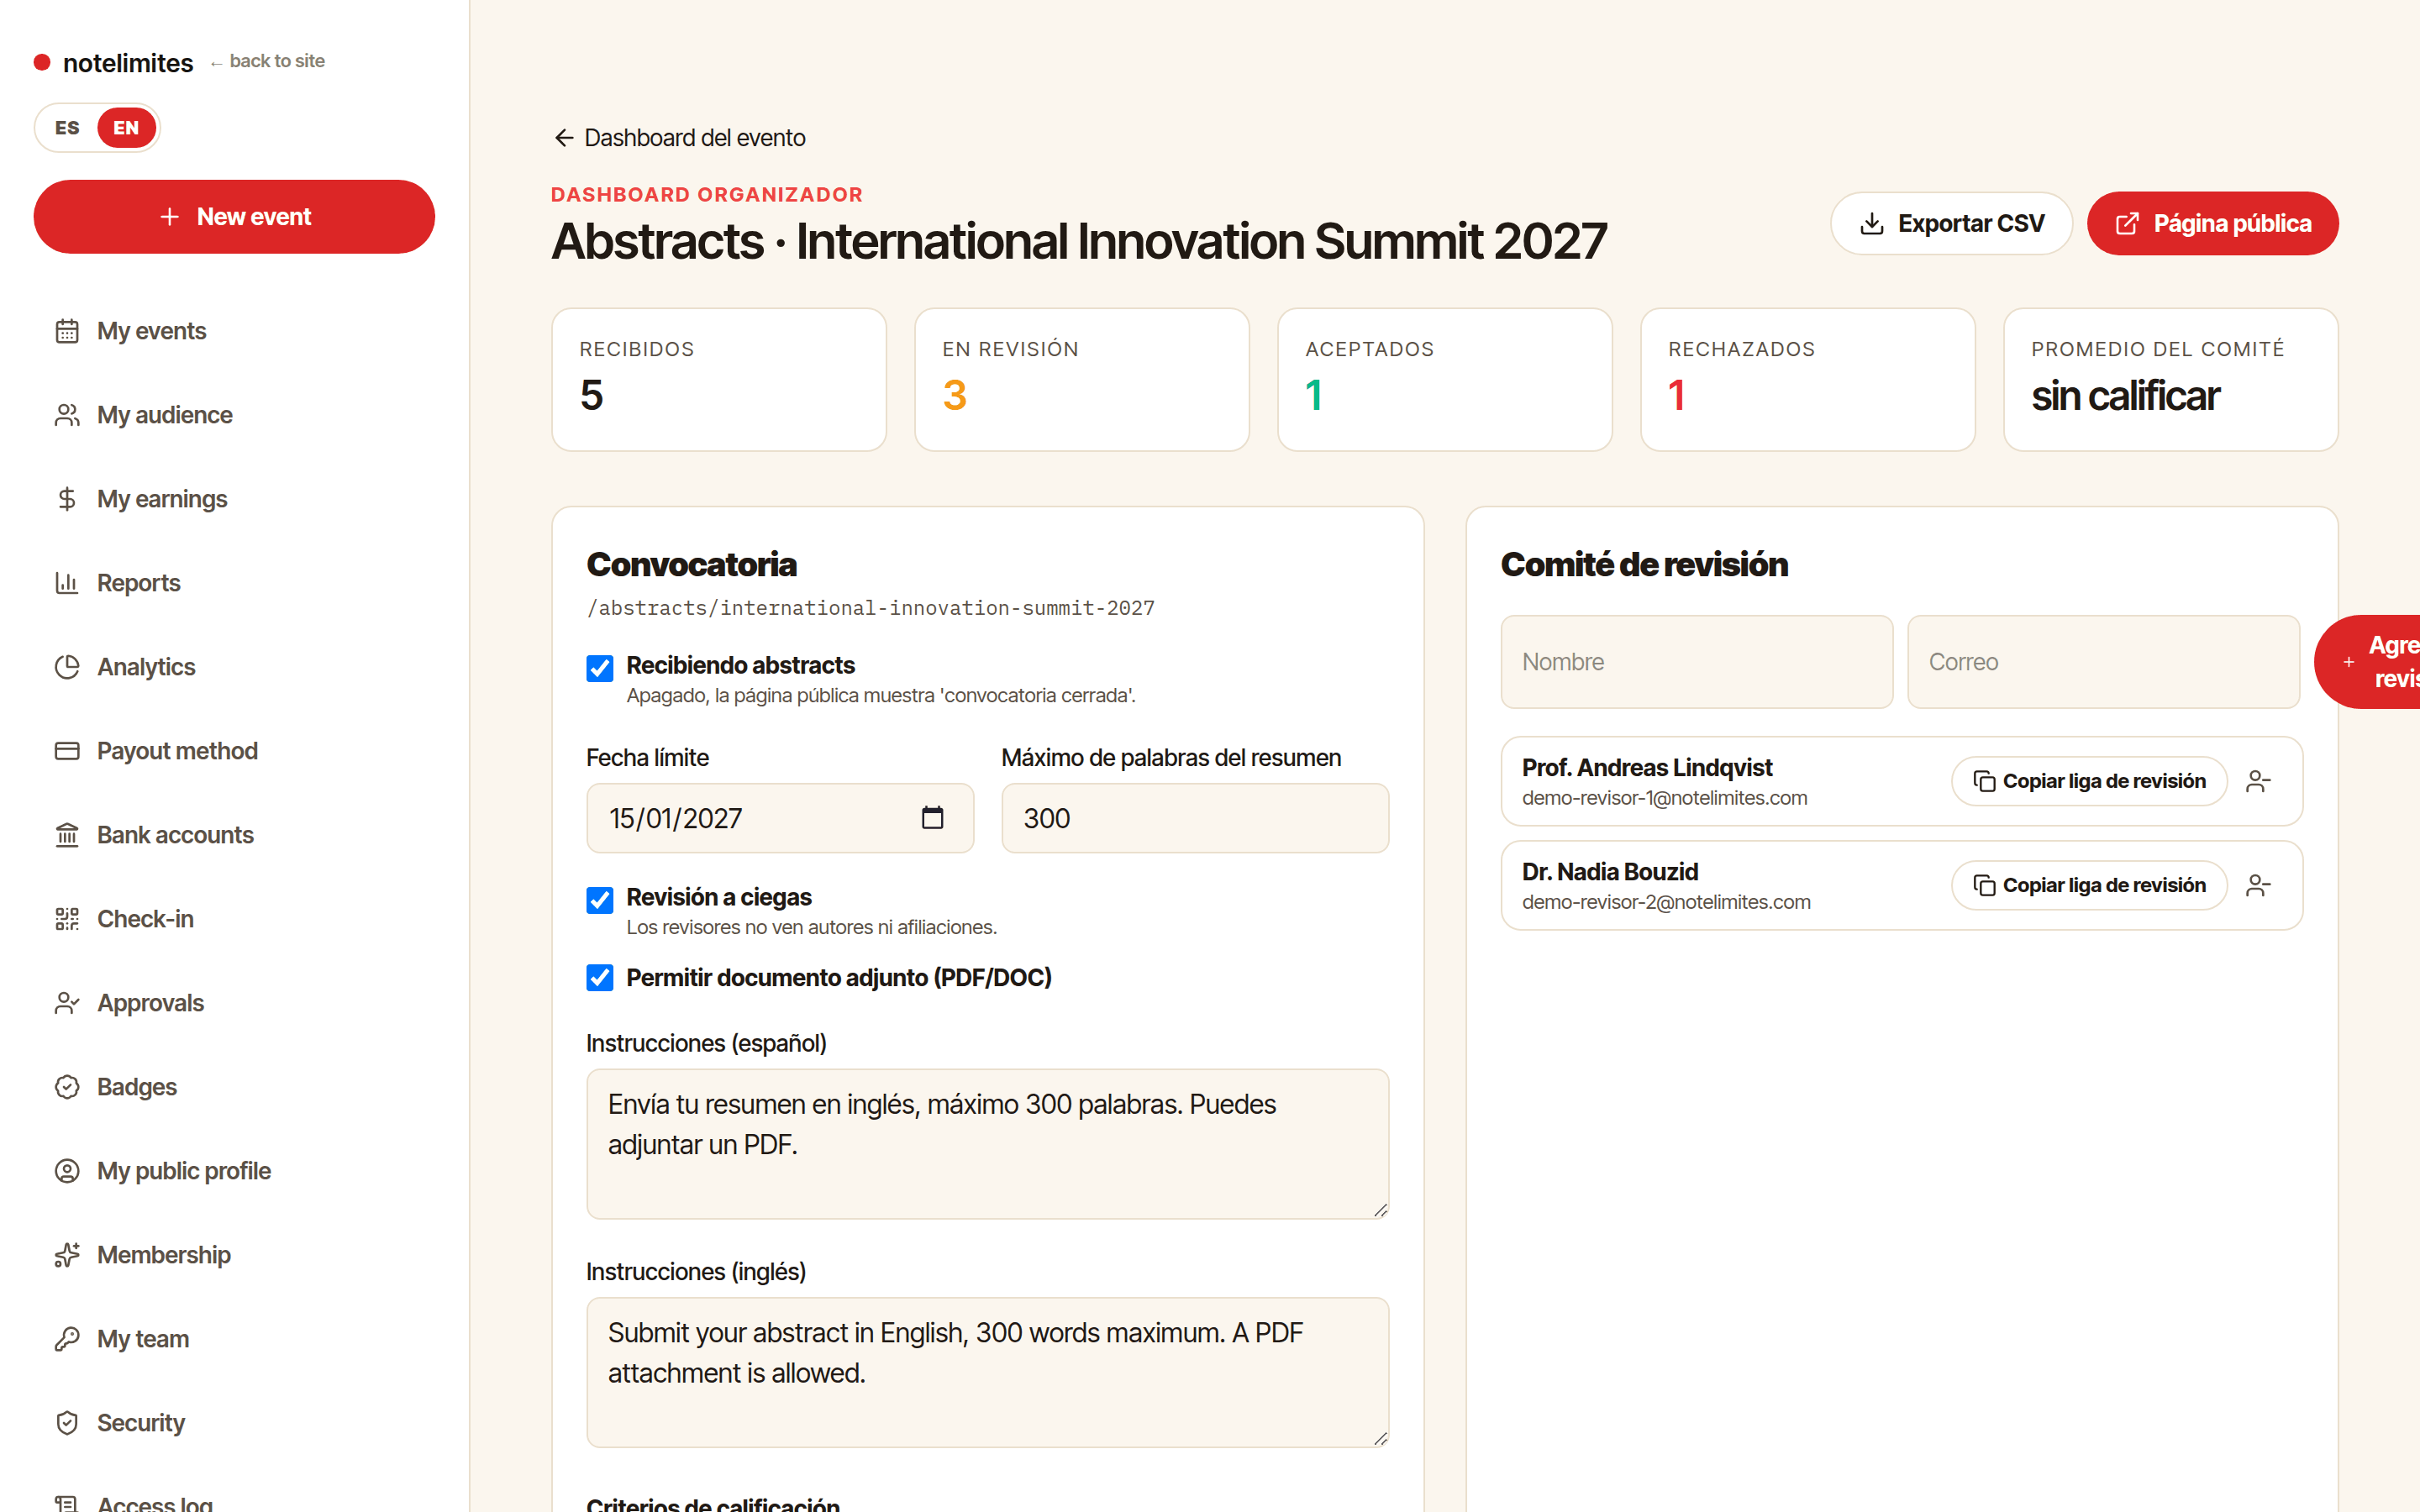Toggle Recibiendo abstracts checkbox
This screenshot has height=1512, width=2420.
pyautogui.click(x=600, y=668)
